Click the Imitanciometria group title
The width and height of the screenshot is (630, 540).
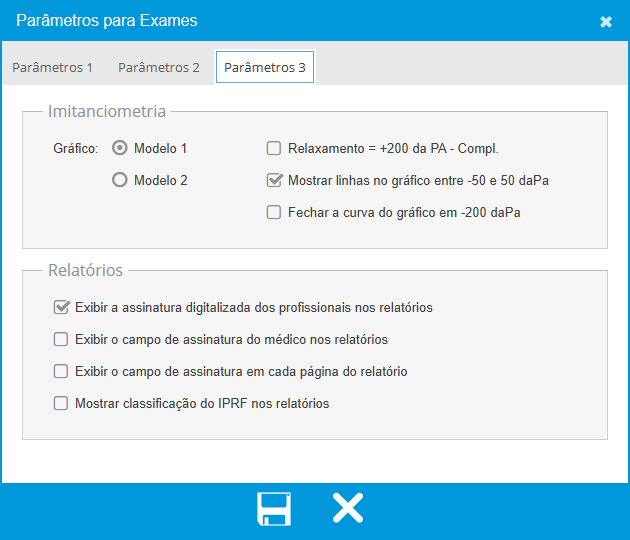tap(107, 111)
